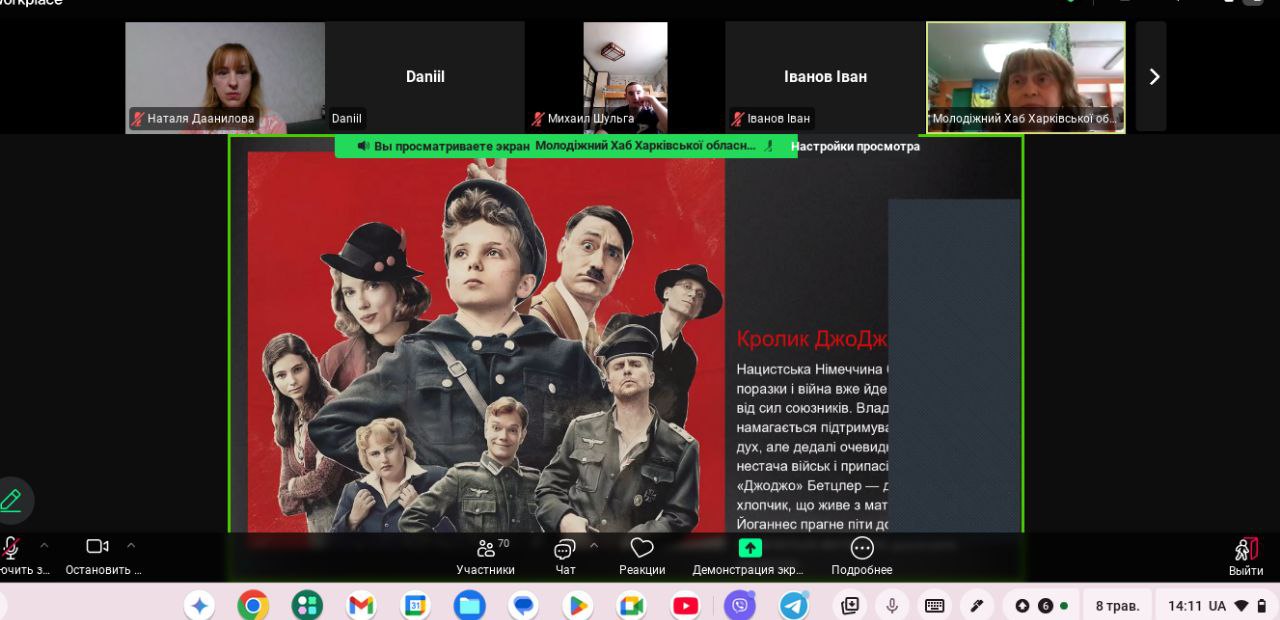Image resolution: width=1280 pixels, height=620 pixels.
Task: Open YouTube from shelf
Action: click(685, 605)
